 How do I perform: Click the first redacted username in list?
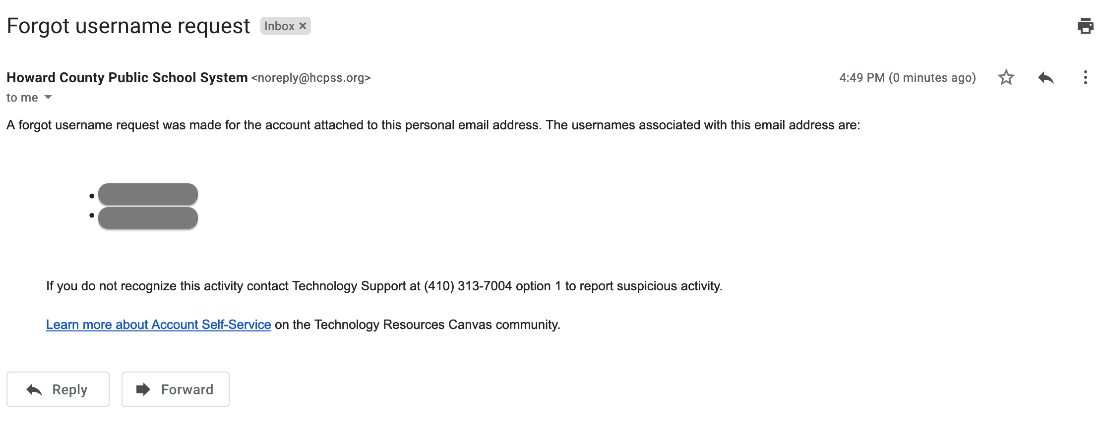(148, 194)
